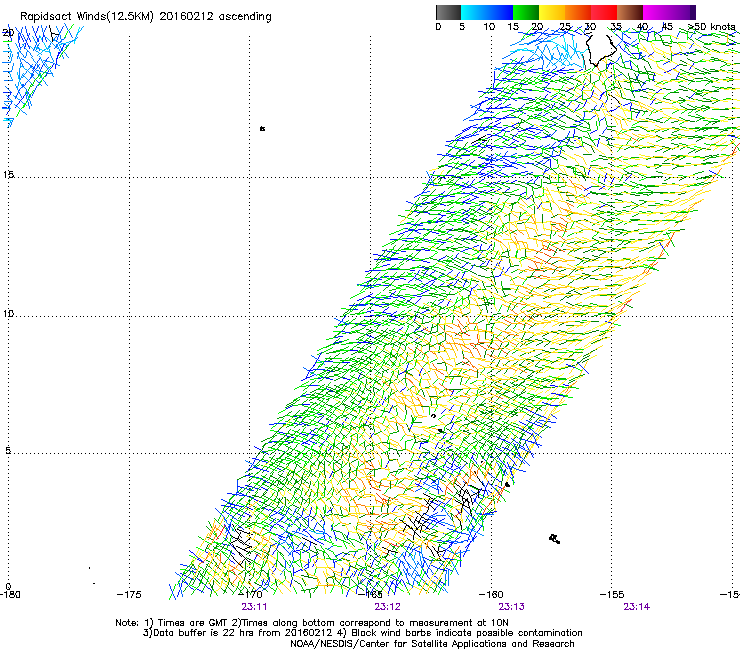Click the 'NOAA/NESDIS/Center for Satellite Applications and Research' credit
The height and width of the screenshot is (650, 740).
pyautogui.click(x=432, y=644)
